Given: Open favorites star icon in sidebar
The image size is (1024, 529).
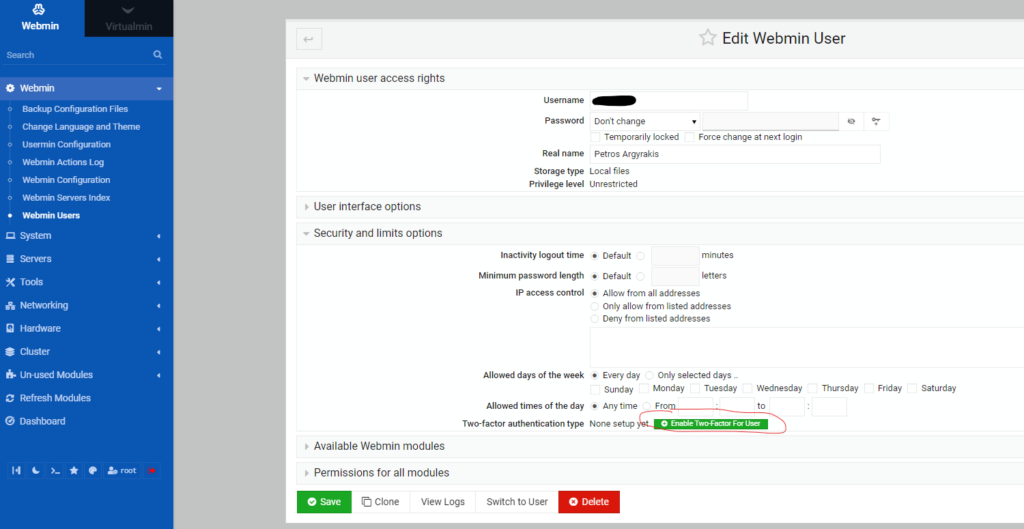Looking at the screenshot, I should [x=74, y=470].
